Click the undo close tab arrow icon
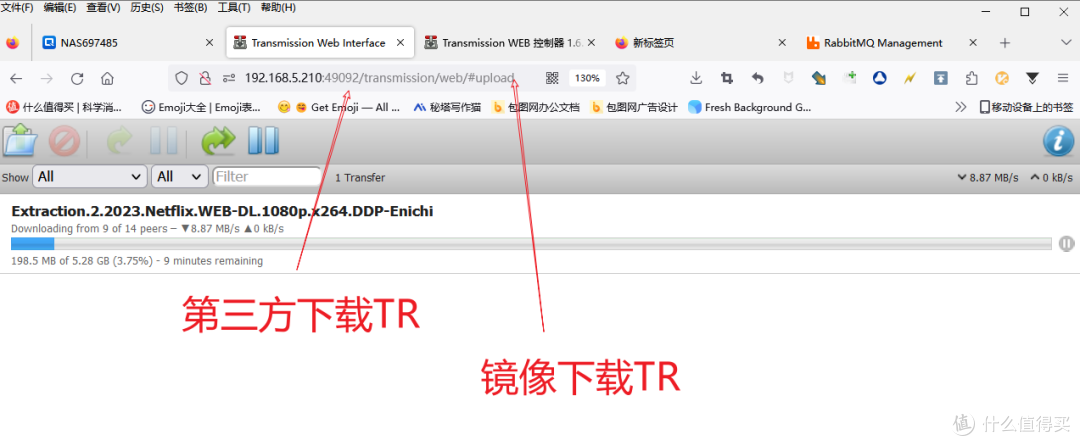Image resolution: width=1080 pixels, height=446 pixels. tap(758, 78)
